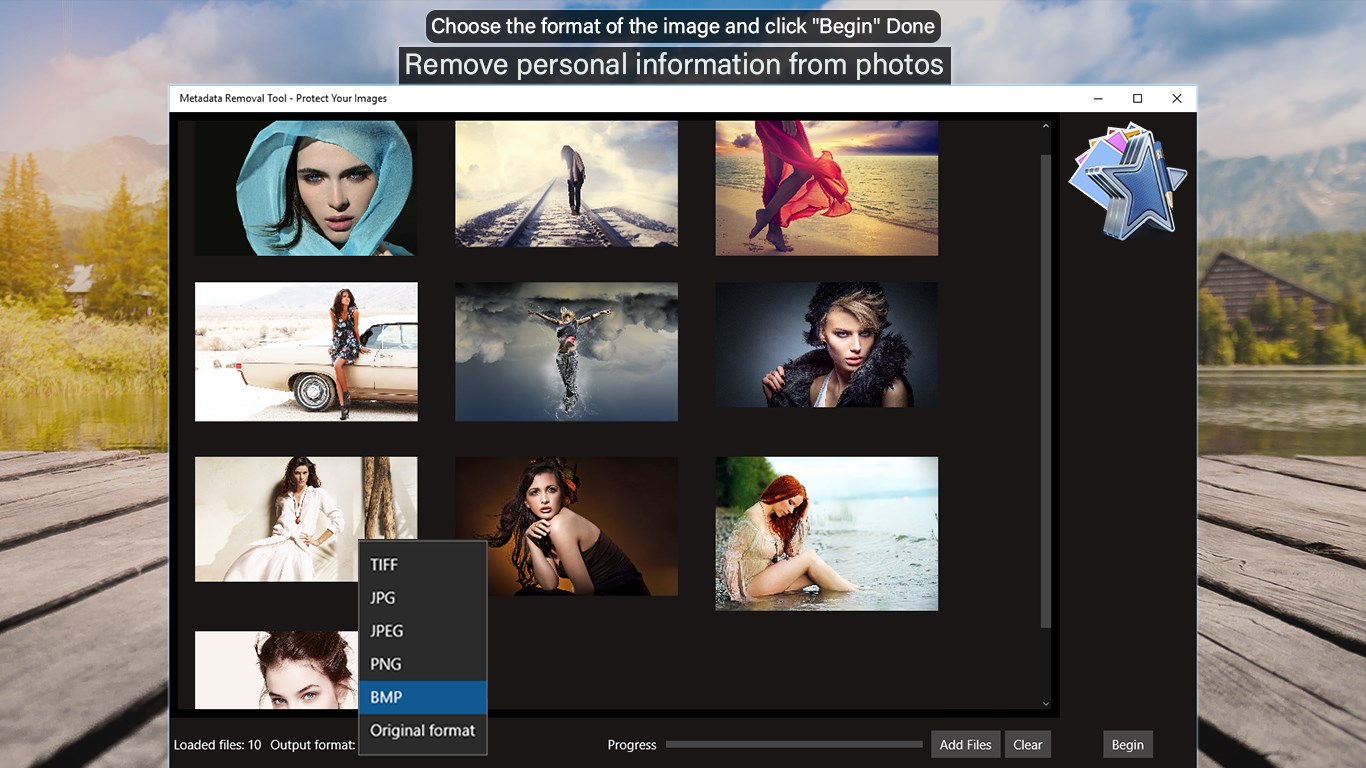Image resolution: width=1366 pixels, height=768 pixels.
Task: Choose the highlighted BMP option
Action: click(422, 697)
